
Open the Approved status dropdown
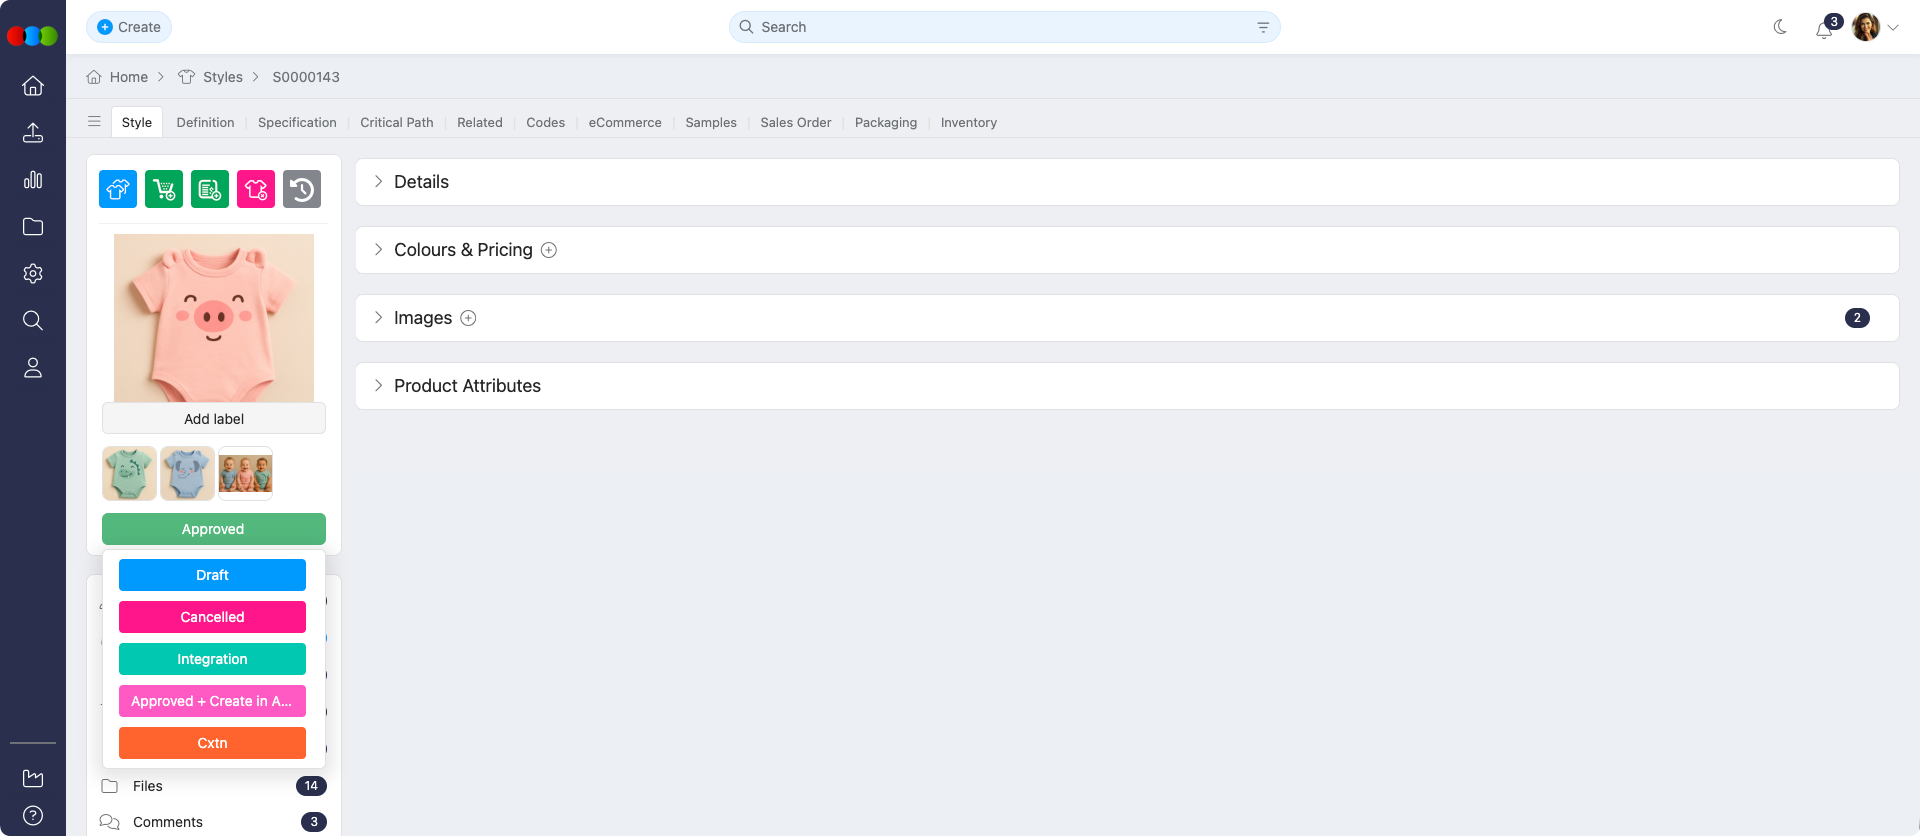pos(214,529)
